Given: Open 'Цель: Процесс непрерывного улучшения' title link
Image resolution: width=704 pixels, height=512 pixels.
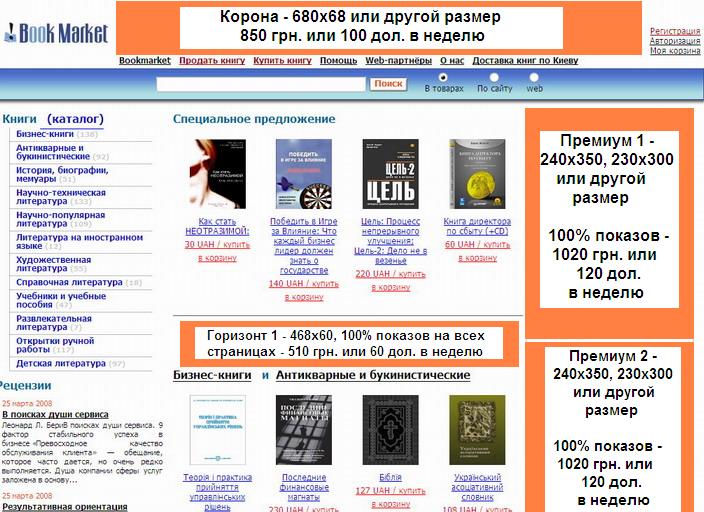Looking at the screenshot, I should [x=391, y=241].
